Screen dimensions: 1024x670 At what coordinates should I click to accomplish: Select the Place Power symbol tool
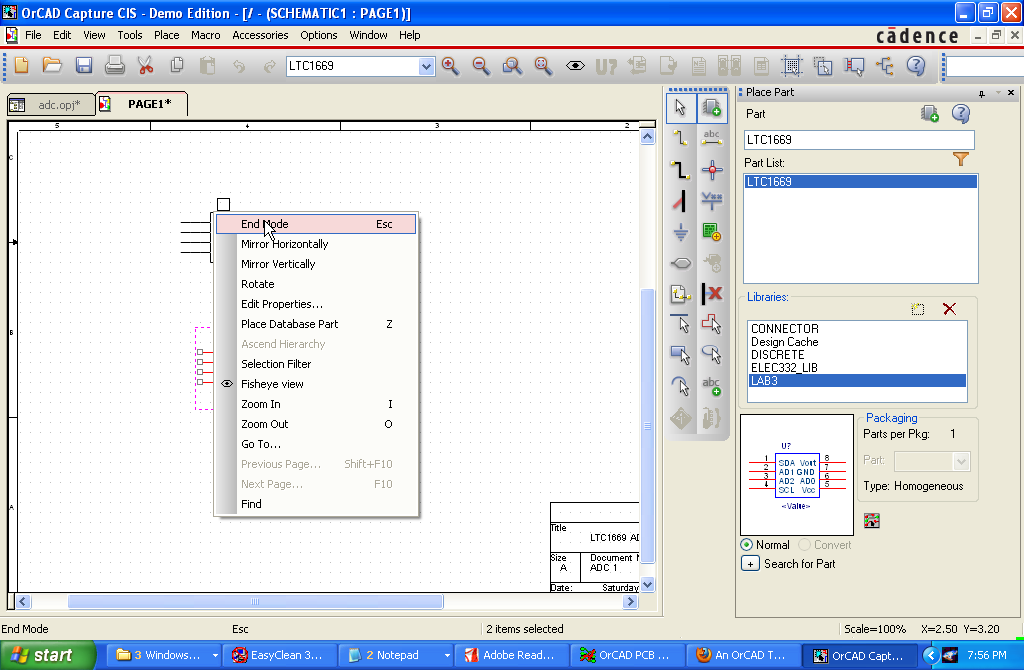point(712,201)
